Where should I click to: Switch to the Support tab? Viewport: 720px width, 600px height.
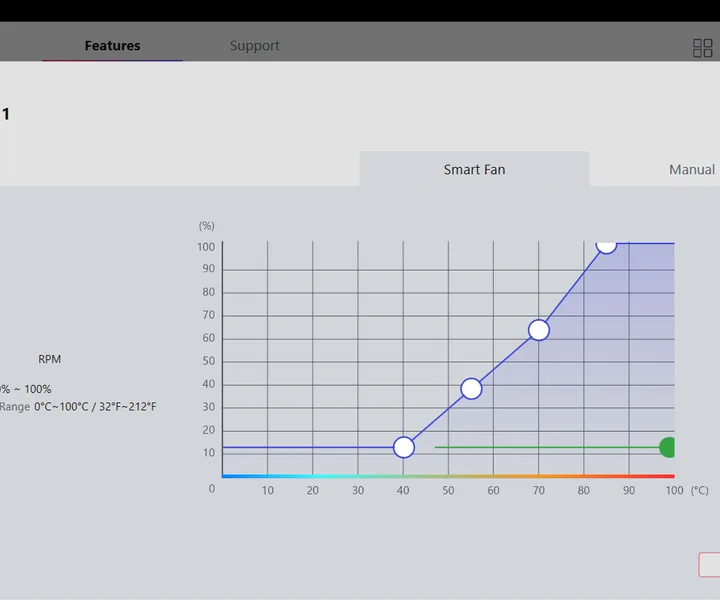coord(254,46)
